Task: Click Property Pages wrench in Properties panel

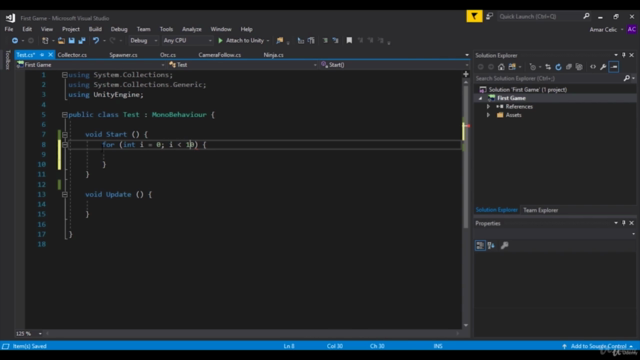Action: click(x=505, y=245)
